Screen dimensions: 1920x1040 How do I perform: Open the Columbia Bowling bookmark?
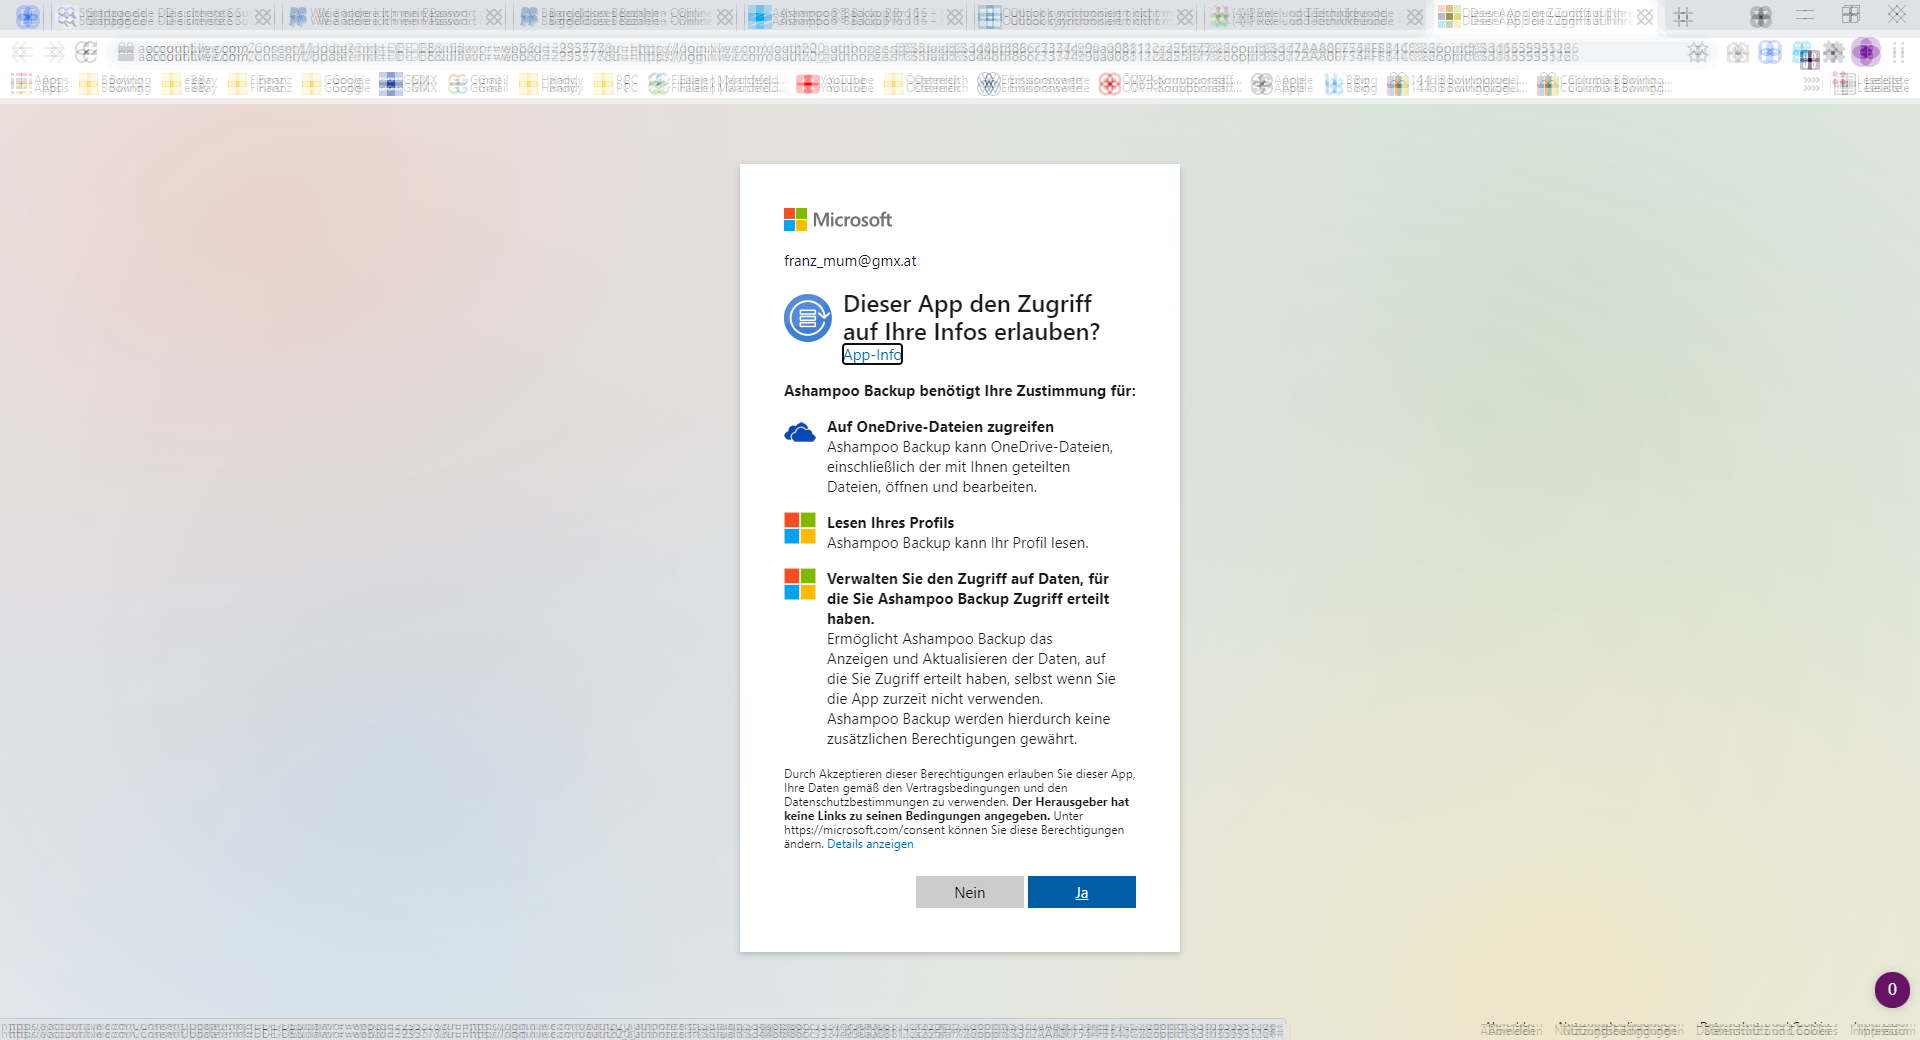1605,85
